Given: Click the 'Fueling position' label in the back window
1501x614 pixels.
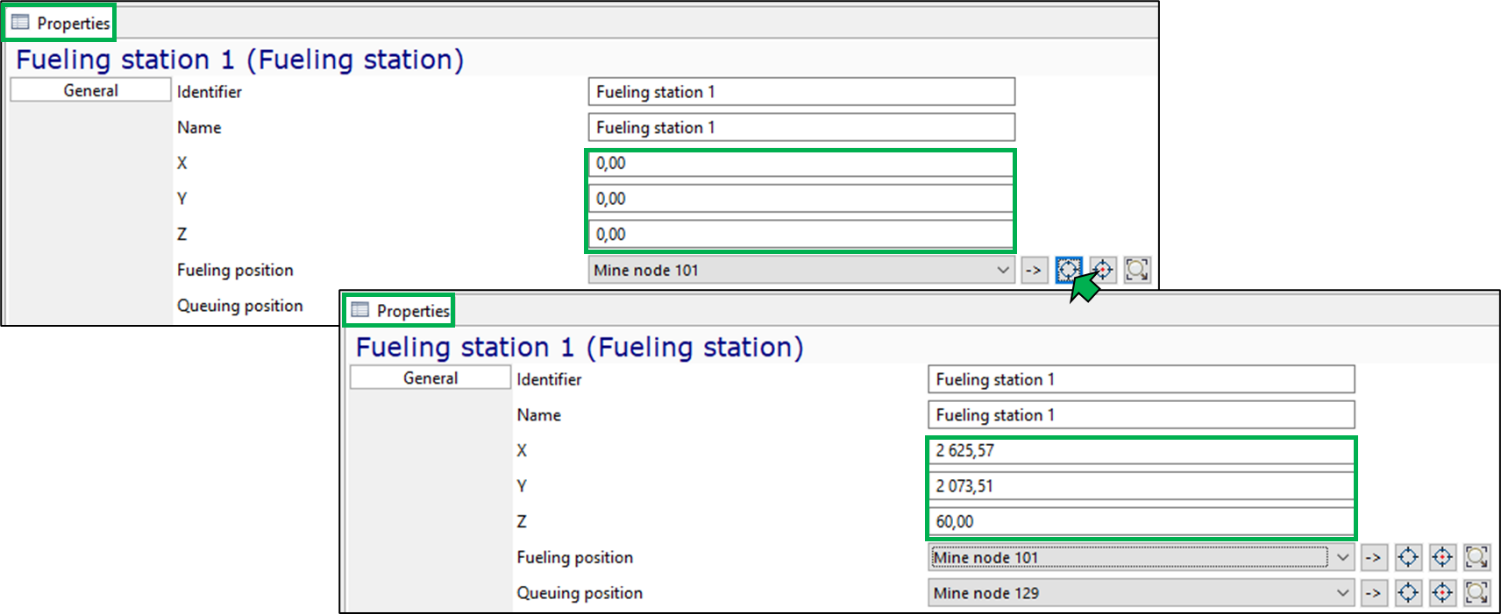Looking at the screenshot, I should [235, 270].
